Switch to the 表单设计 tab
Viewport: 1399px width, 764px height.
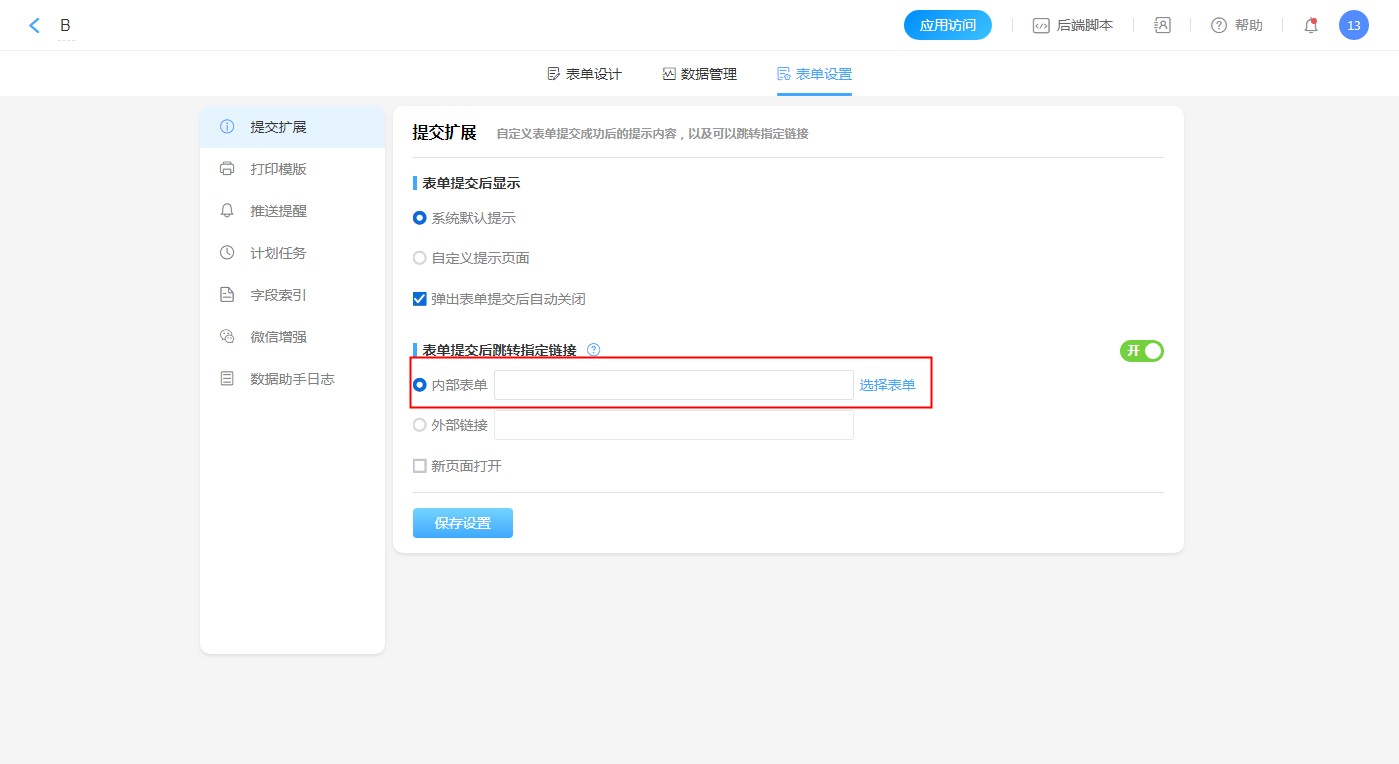(584, 74)
